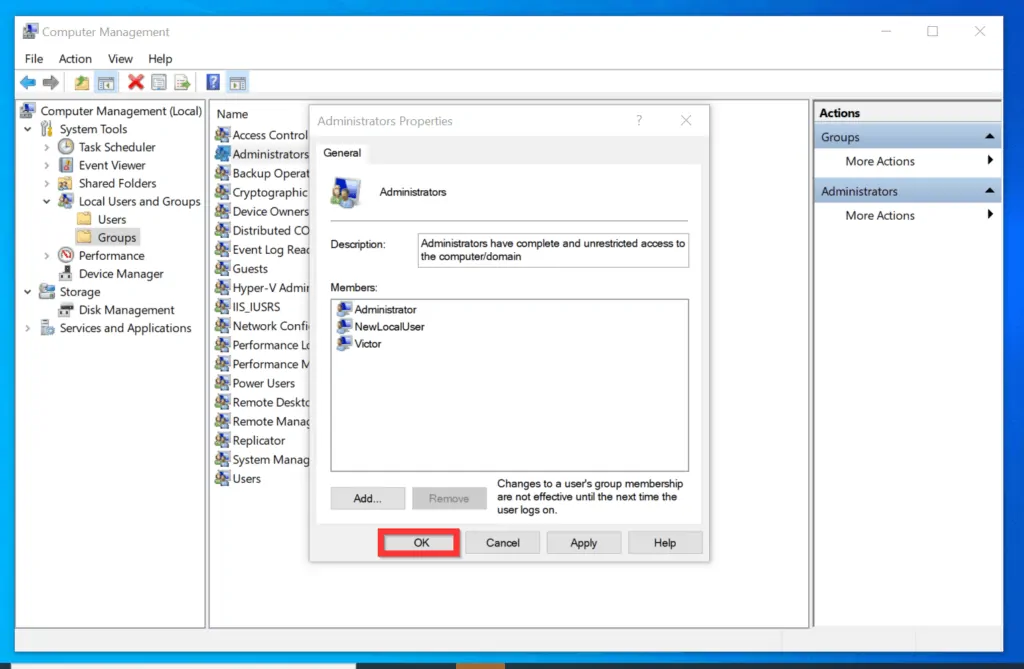The width and height of the screenshot is (1024, 669).
Task: Expand the Task Scheduler tree node
Action: pos(47,148)
